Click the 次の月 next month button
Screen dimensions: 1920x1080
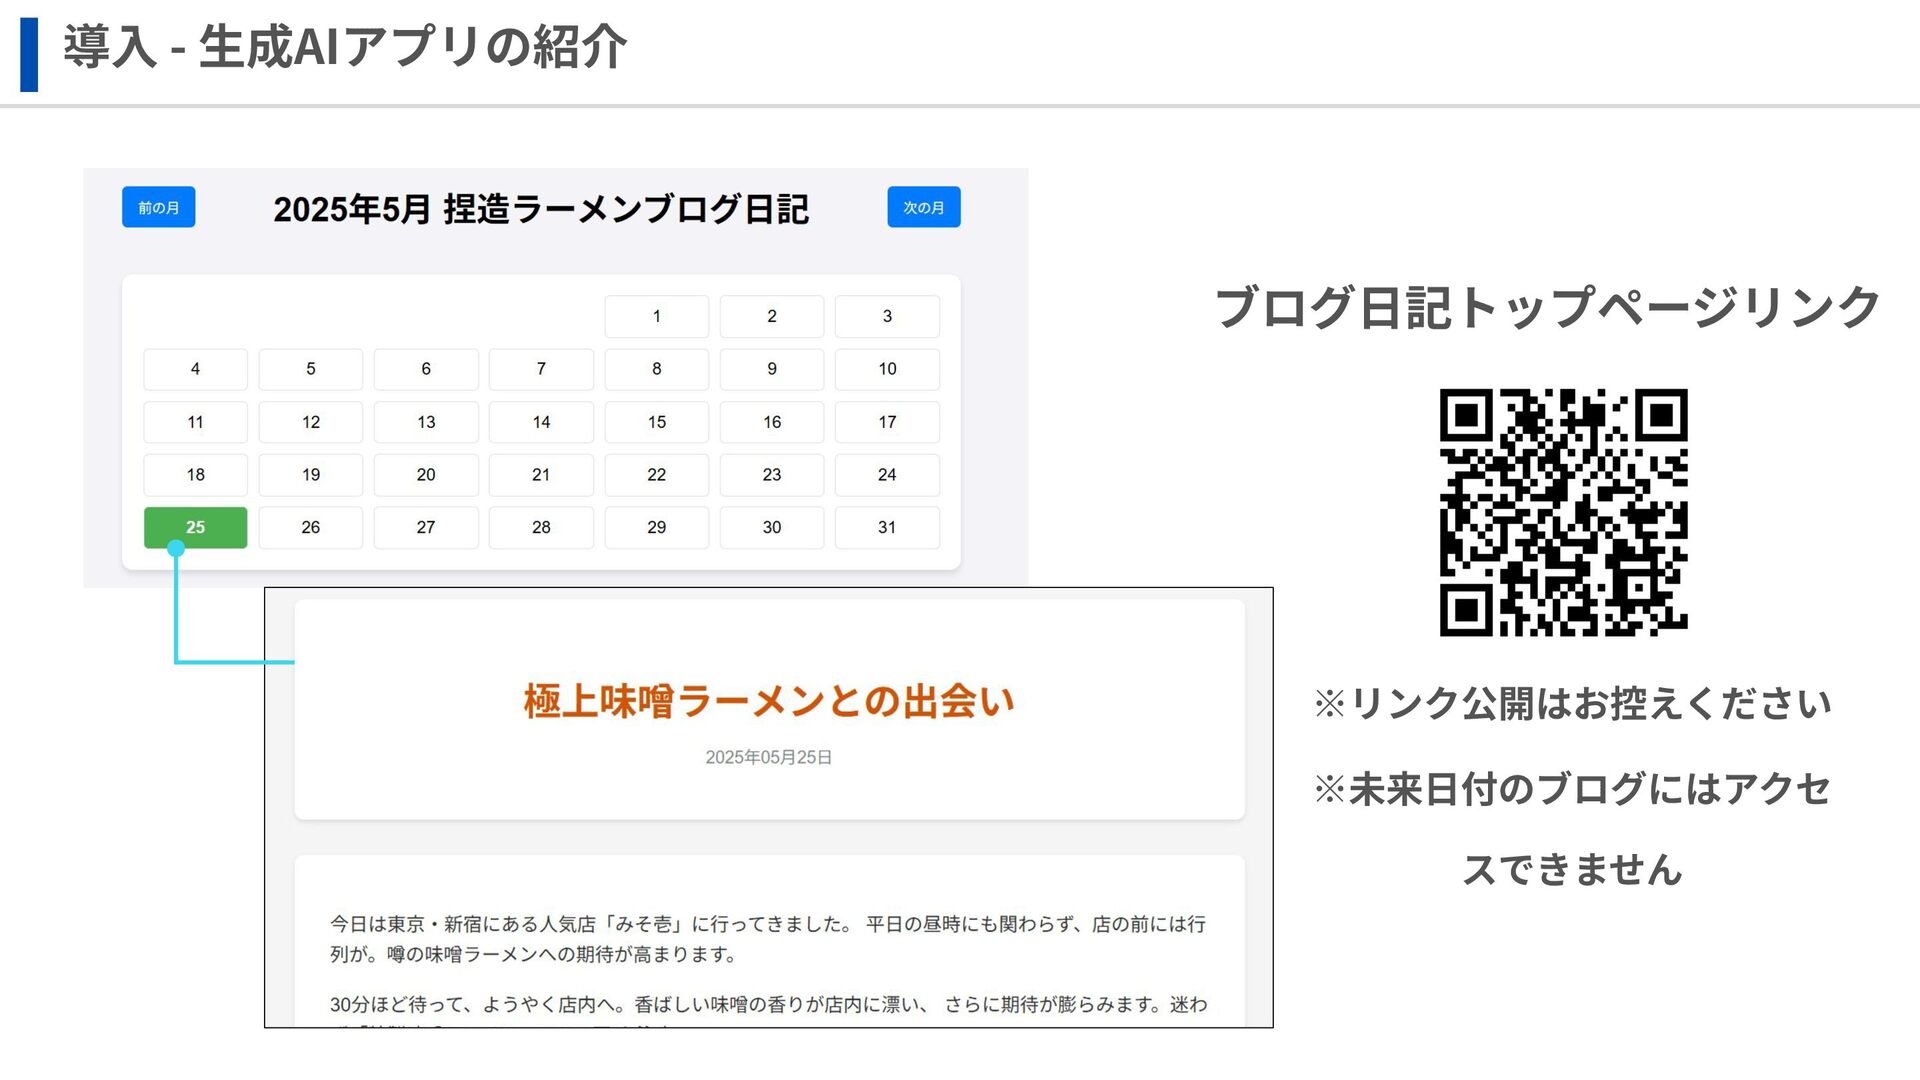click(x=923, y=207)
